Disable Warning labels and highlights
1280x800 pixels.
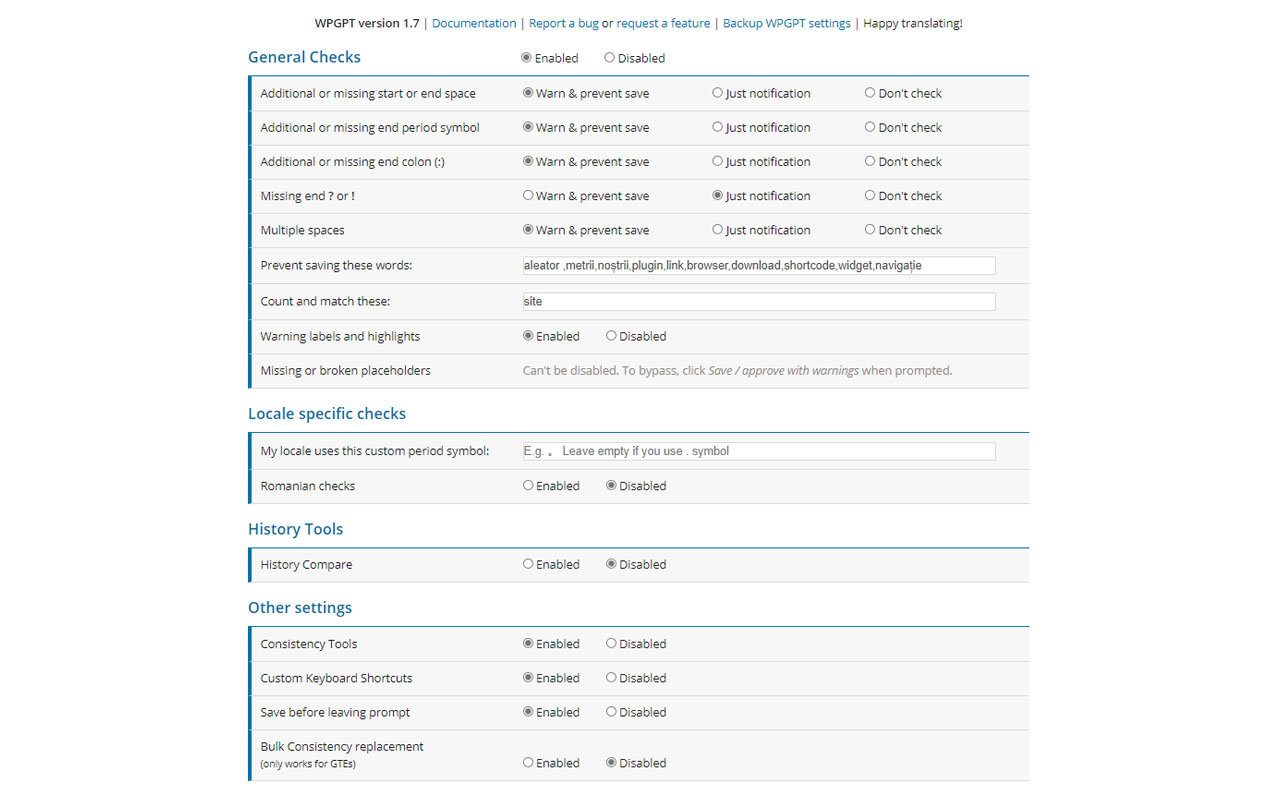tap(609, 335)
